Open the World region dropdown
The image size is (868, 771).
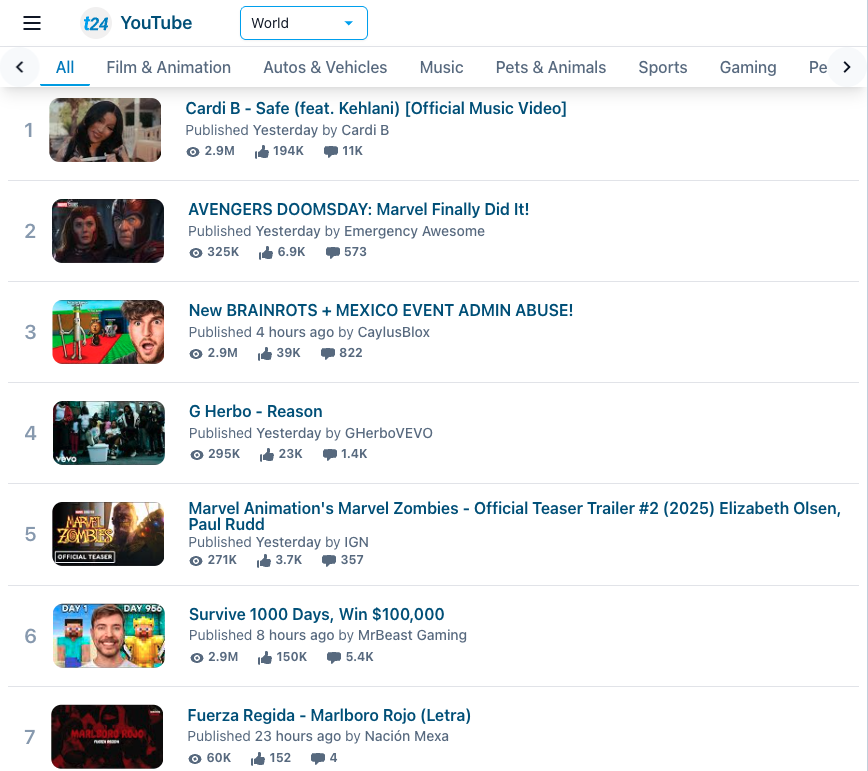[303, 23]
